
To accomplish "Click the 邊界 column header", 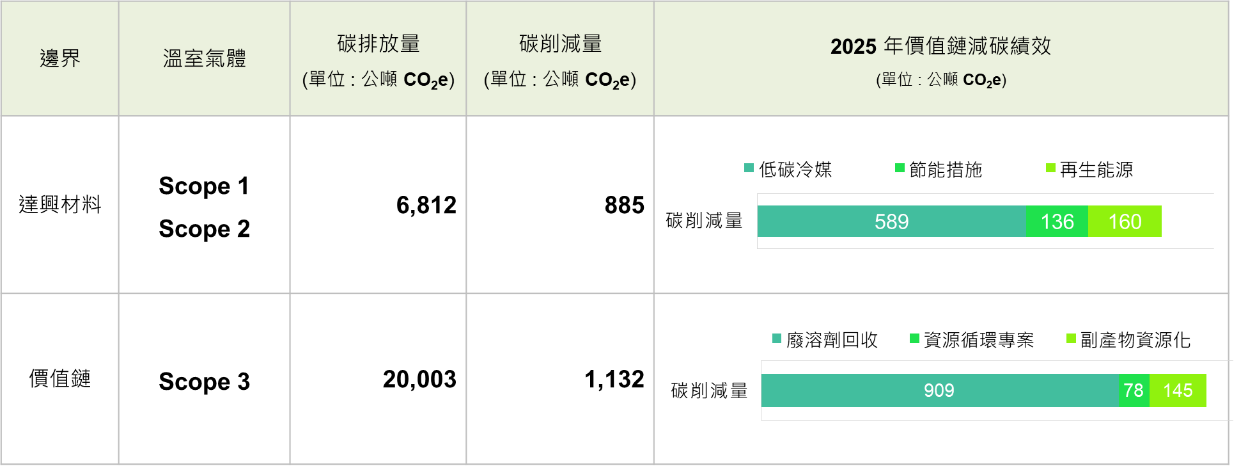I will point(60,58).
